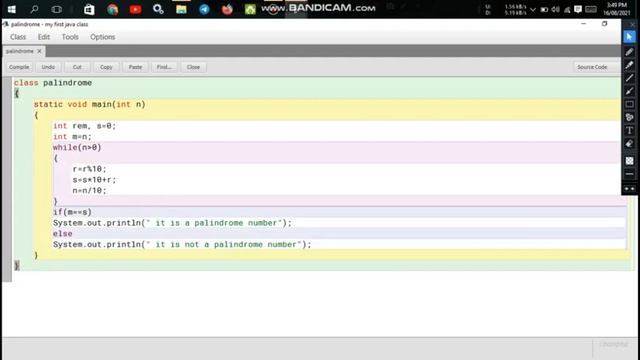Click the Close button in editor toolbar
The image size is (640, 360).
tap(193, 67)
